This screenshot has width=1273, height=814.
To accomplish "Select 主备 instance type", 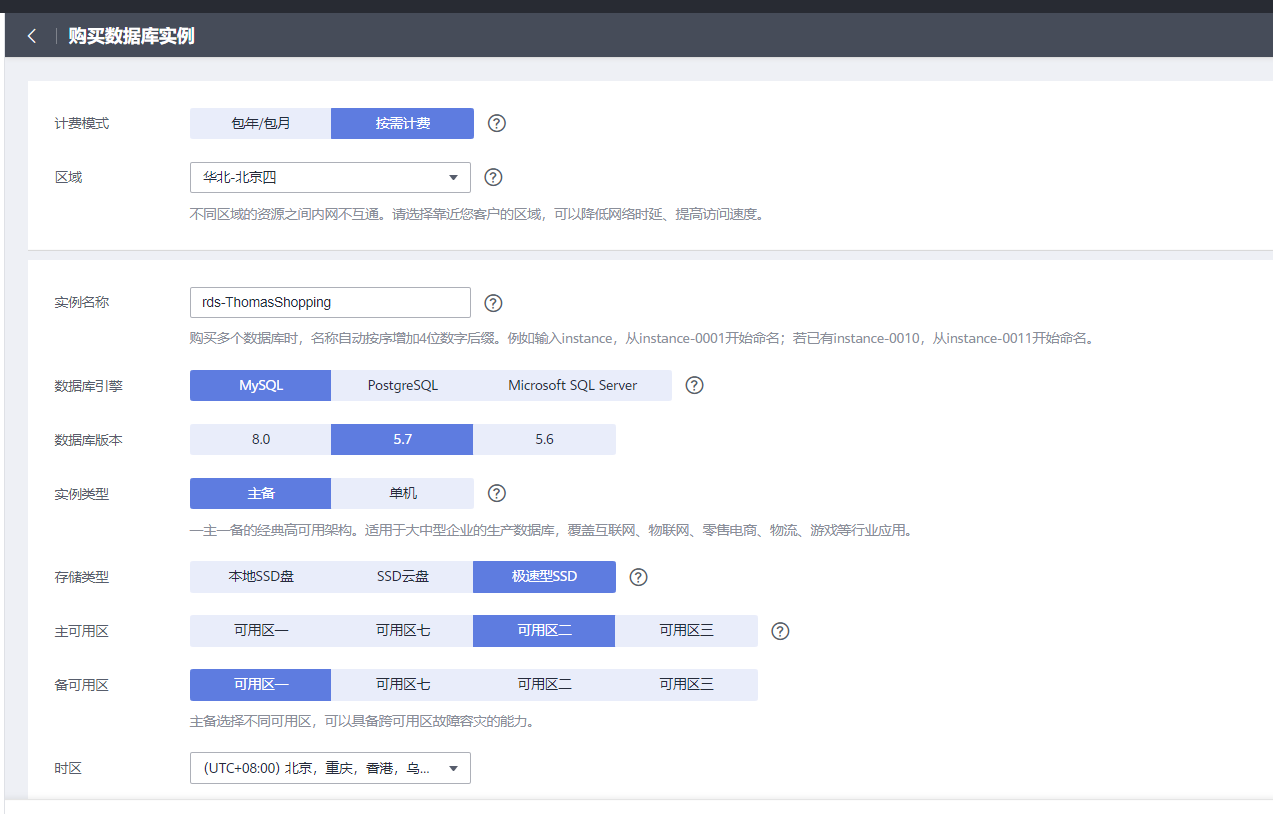I will [x=260, y=493].
